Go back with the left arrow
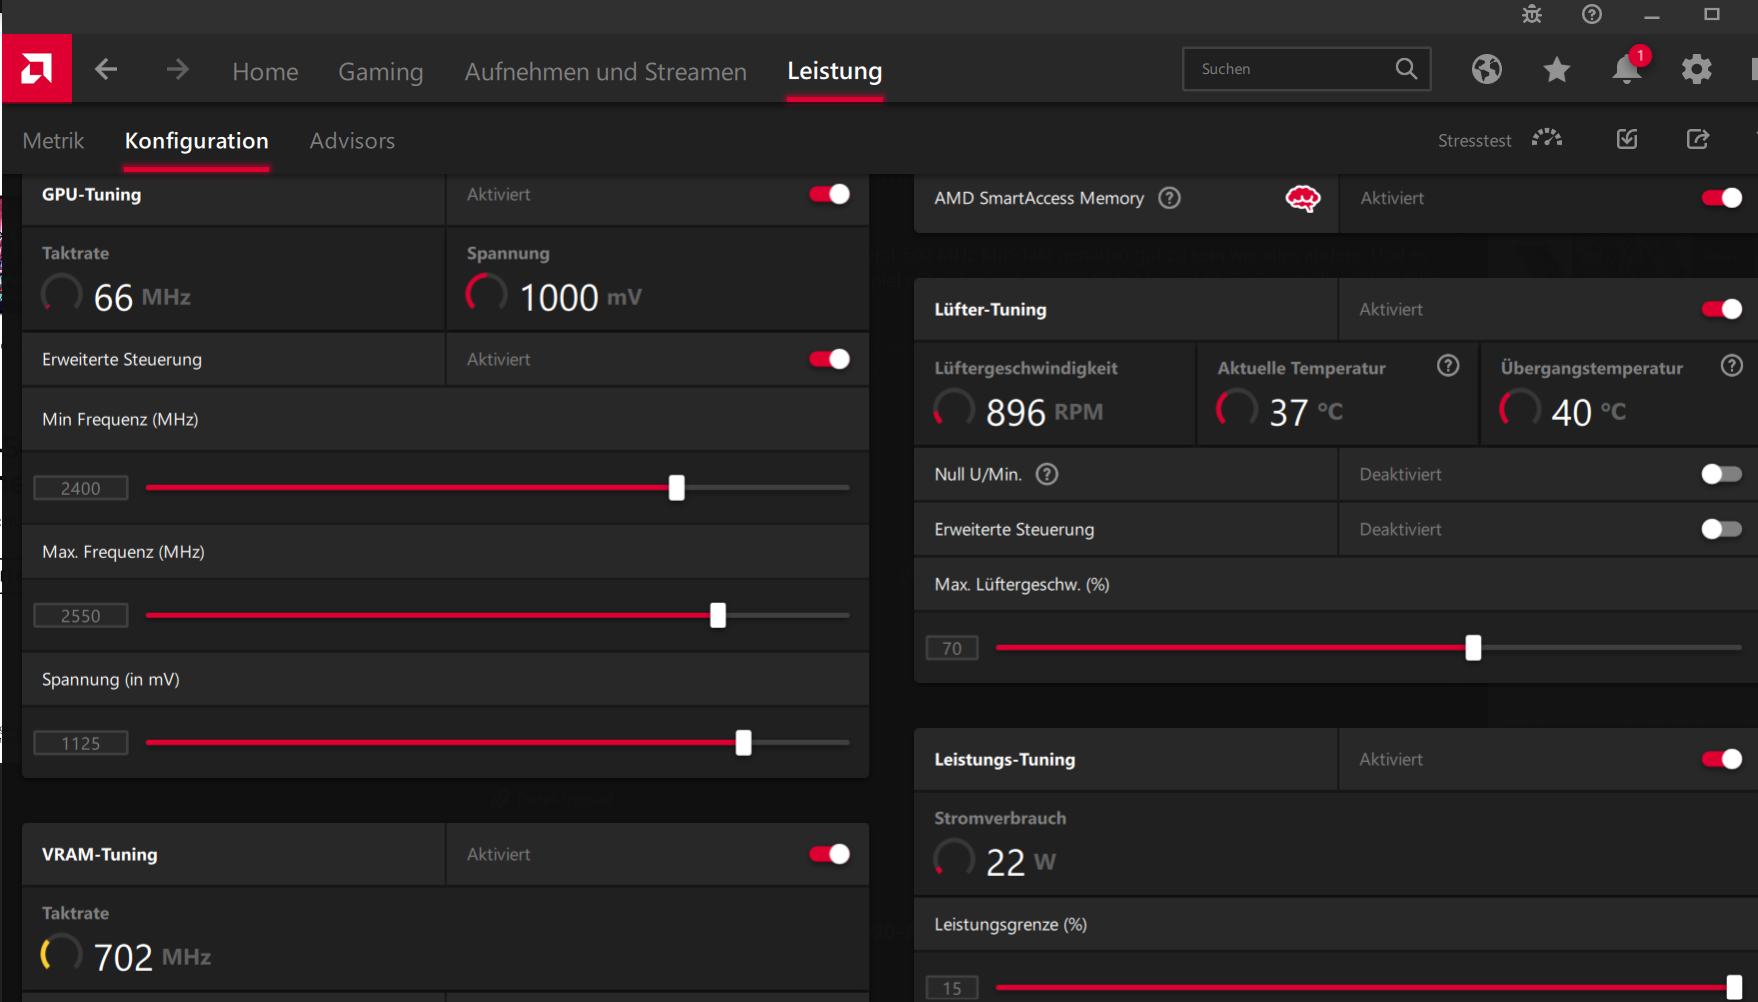The image size is (1758, 1002). (x=106, y=69)
